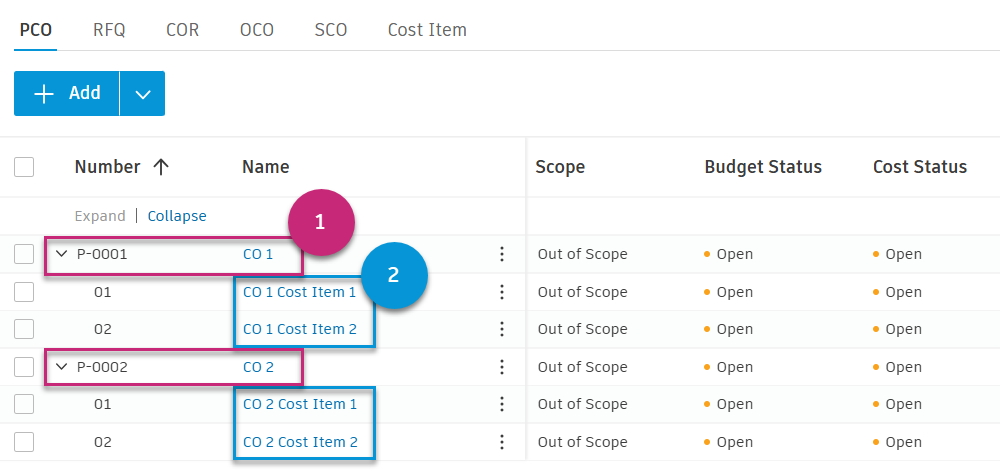Switch to the Cost Item tab
This screenshot has height=474, width=1000.
[427, 30]
